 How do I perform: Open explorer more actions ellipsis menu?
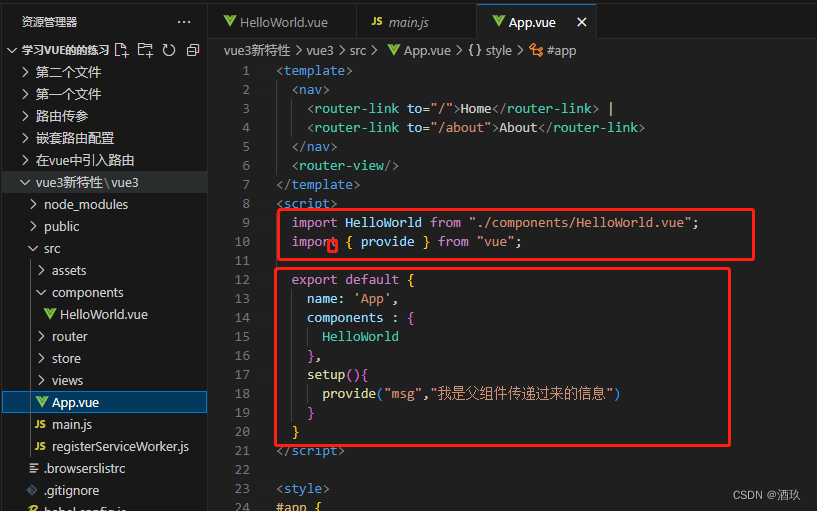(x=183, y=22)
